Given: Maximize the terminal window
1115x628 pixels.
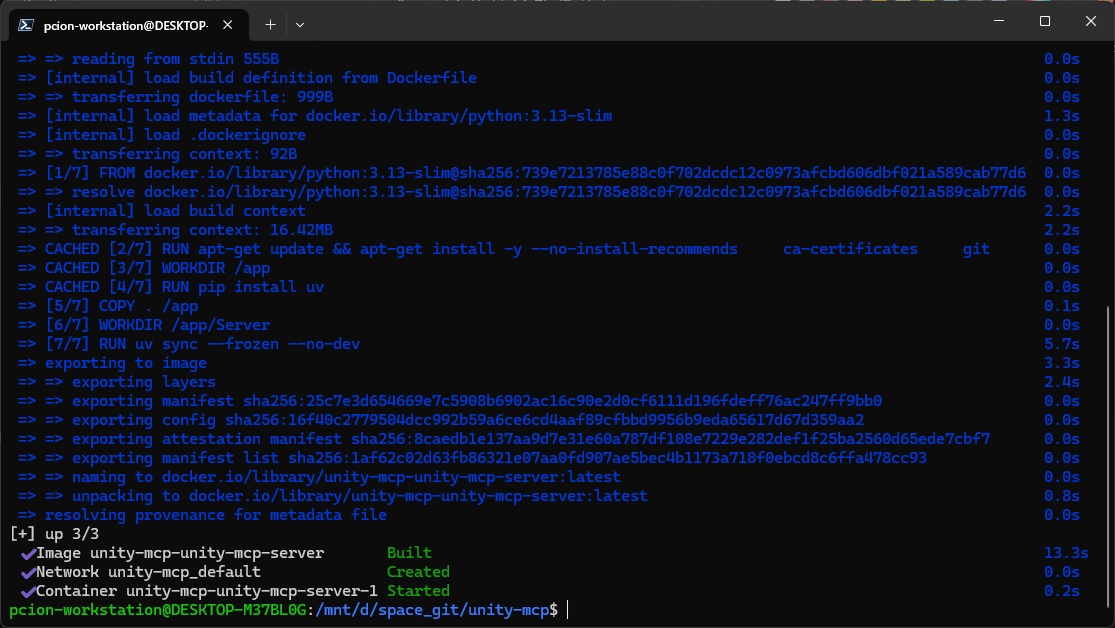Looking at the screenshot, I should (x=1044, y=21).
